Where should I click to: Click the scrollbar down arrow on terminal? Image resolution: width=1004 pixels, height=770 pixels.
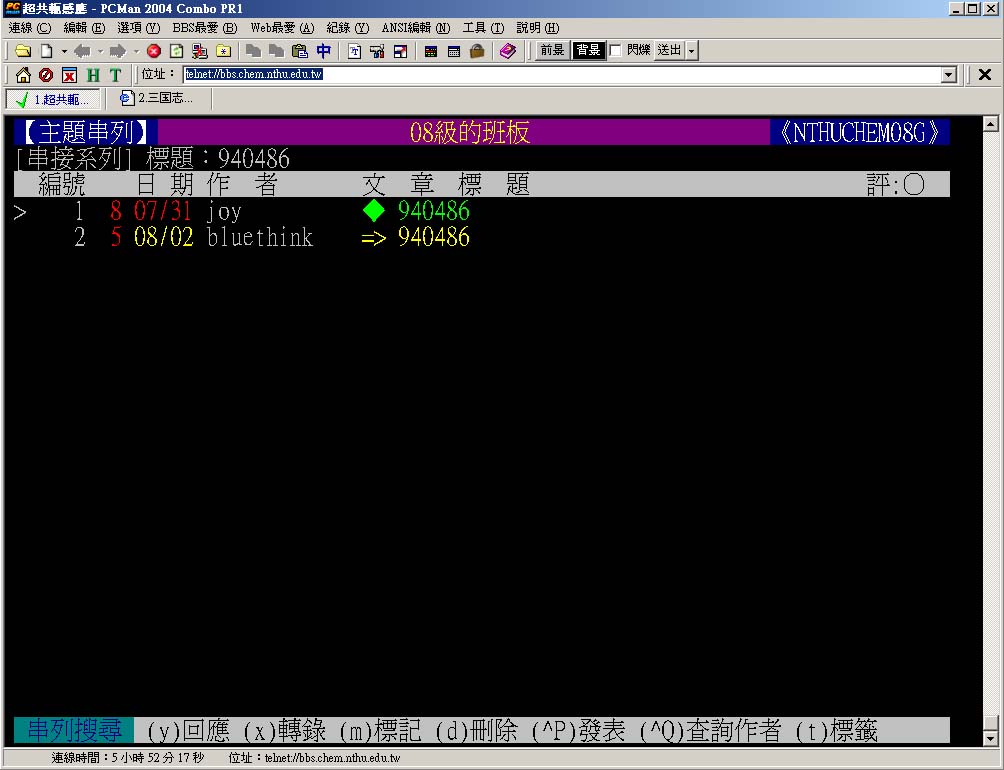pyautogui.click(x=990, y=738)
